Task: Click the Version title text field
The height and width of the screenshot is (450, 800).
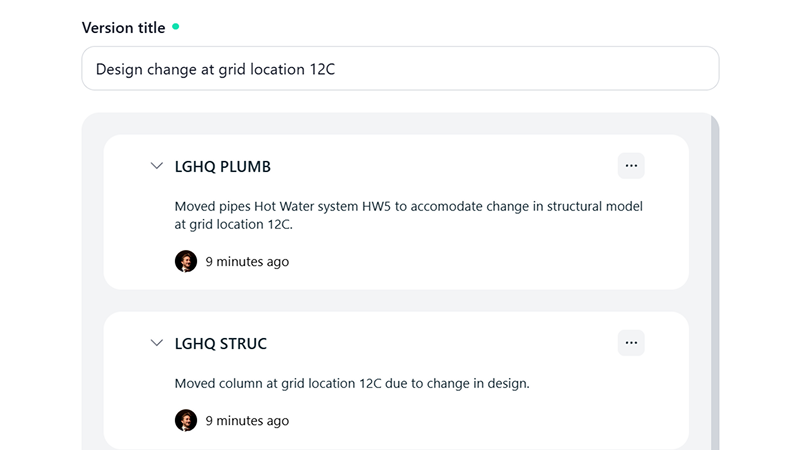Action: coord(400,69)
